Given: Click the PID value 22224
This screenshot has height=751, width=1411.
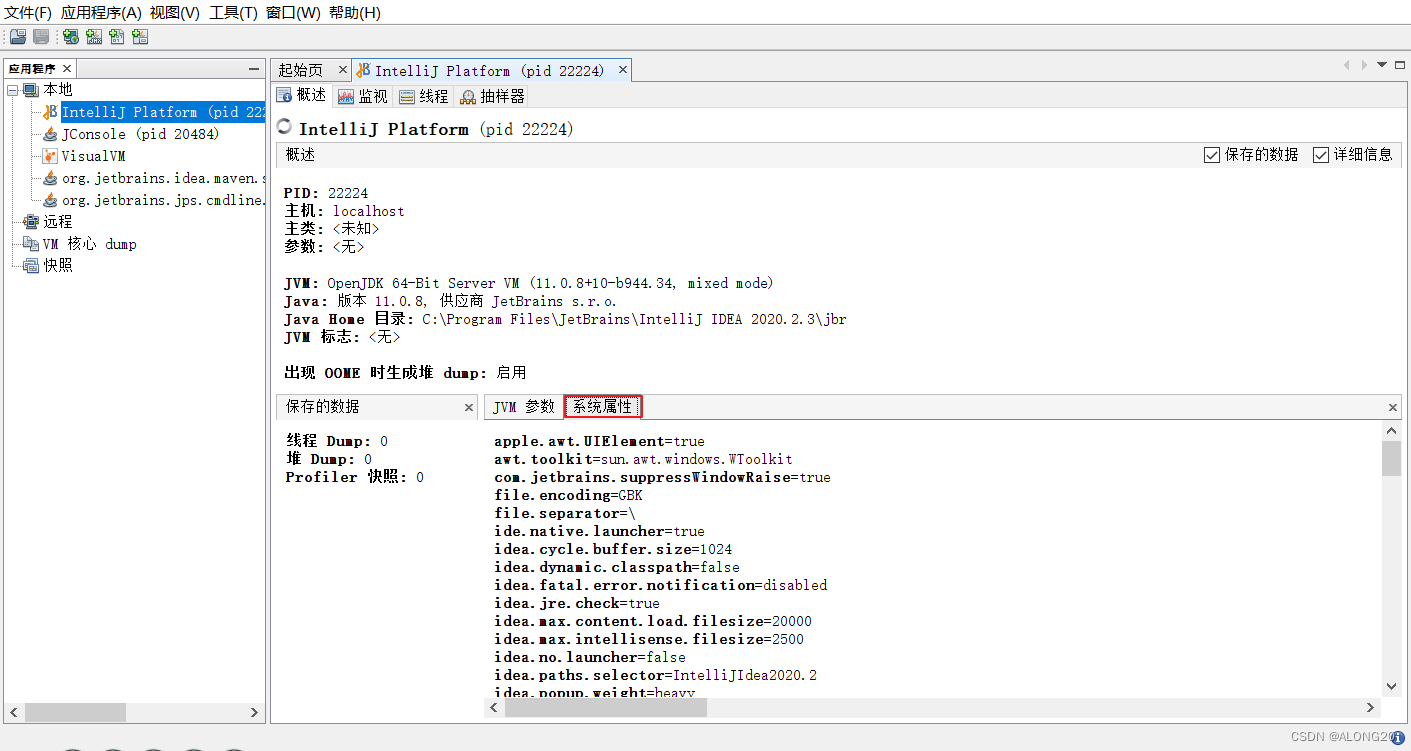Looking at the screenshot, I should point(348,193).
